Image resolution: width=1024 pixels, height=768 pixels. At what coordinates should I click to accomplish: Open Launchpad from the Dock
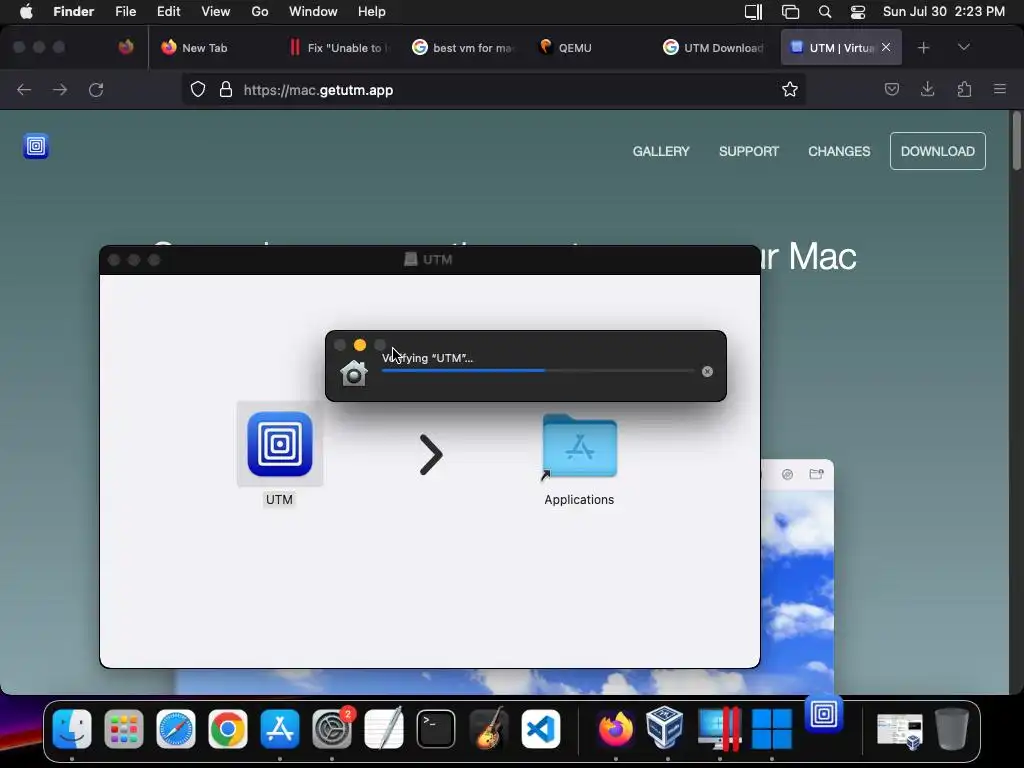(123, 729)
